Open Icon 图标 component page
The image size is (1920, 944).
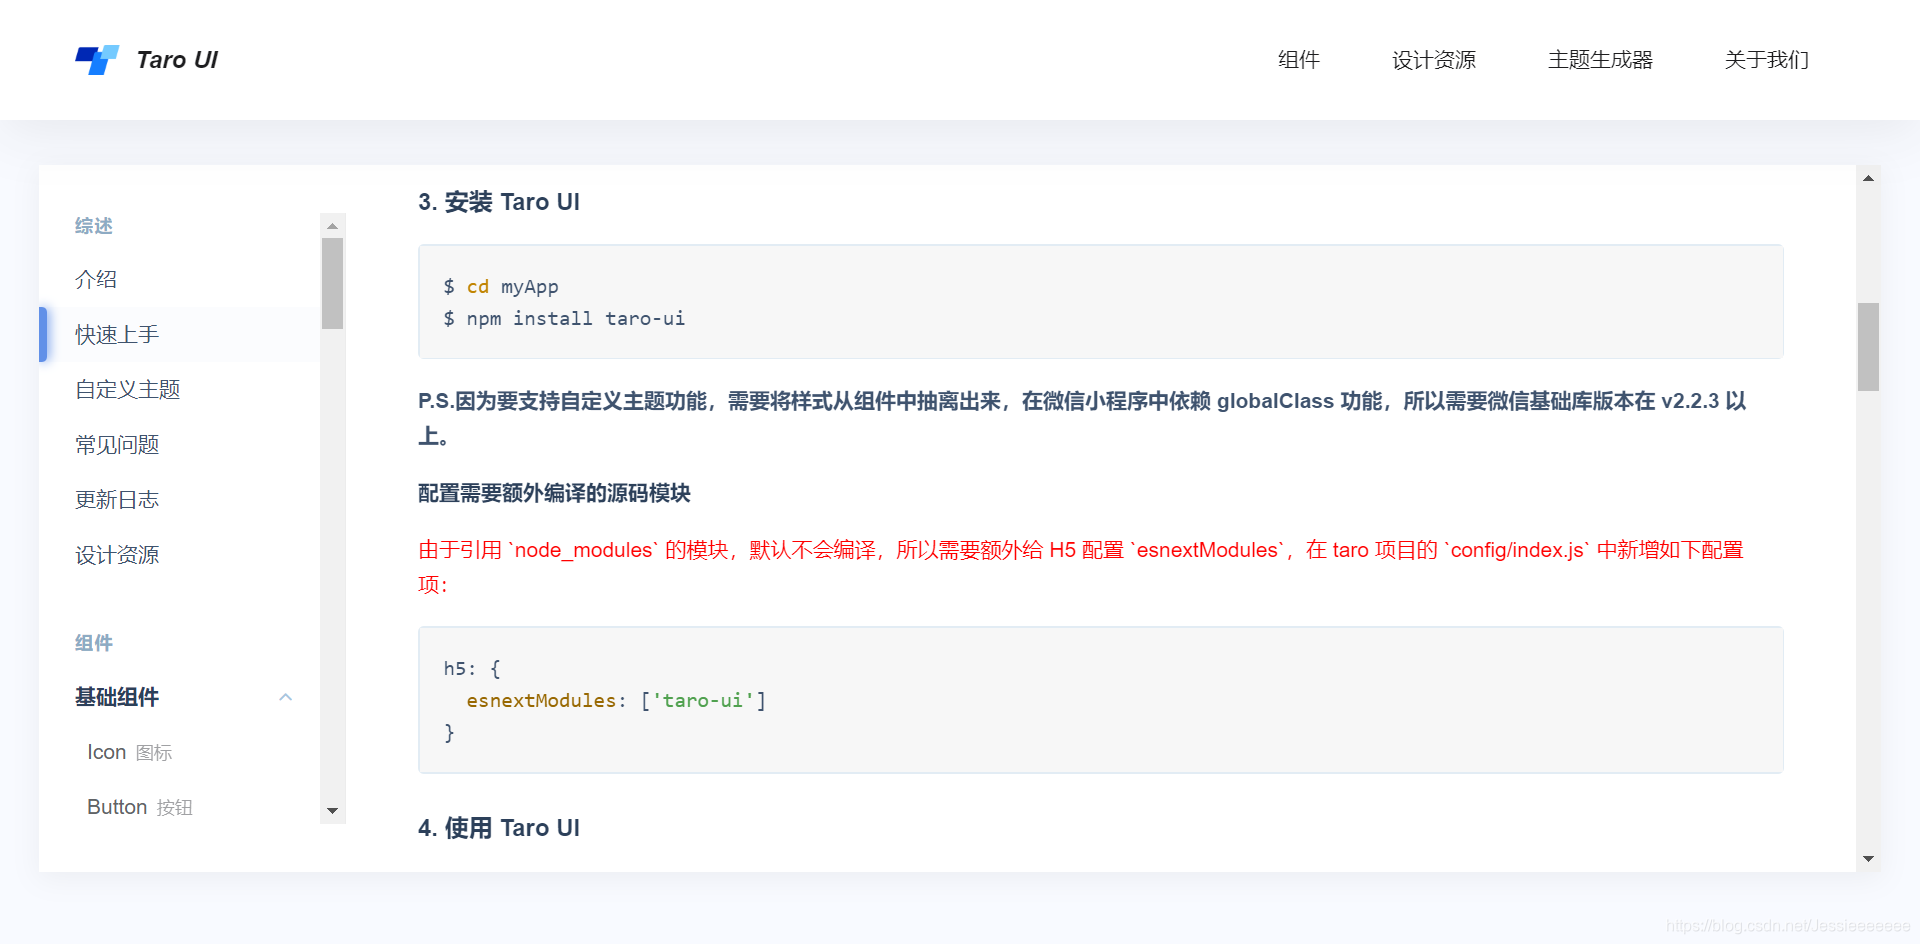(130, 752)
